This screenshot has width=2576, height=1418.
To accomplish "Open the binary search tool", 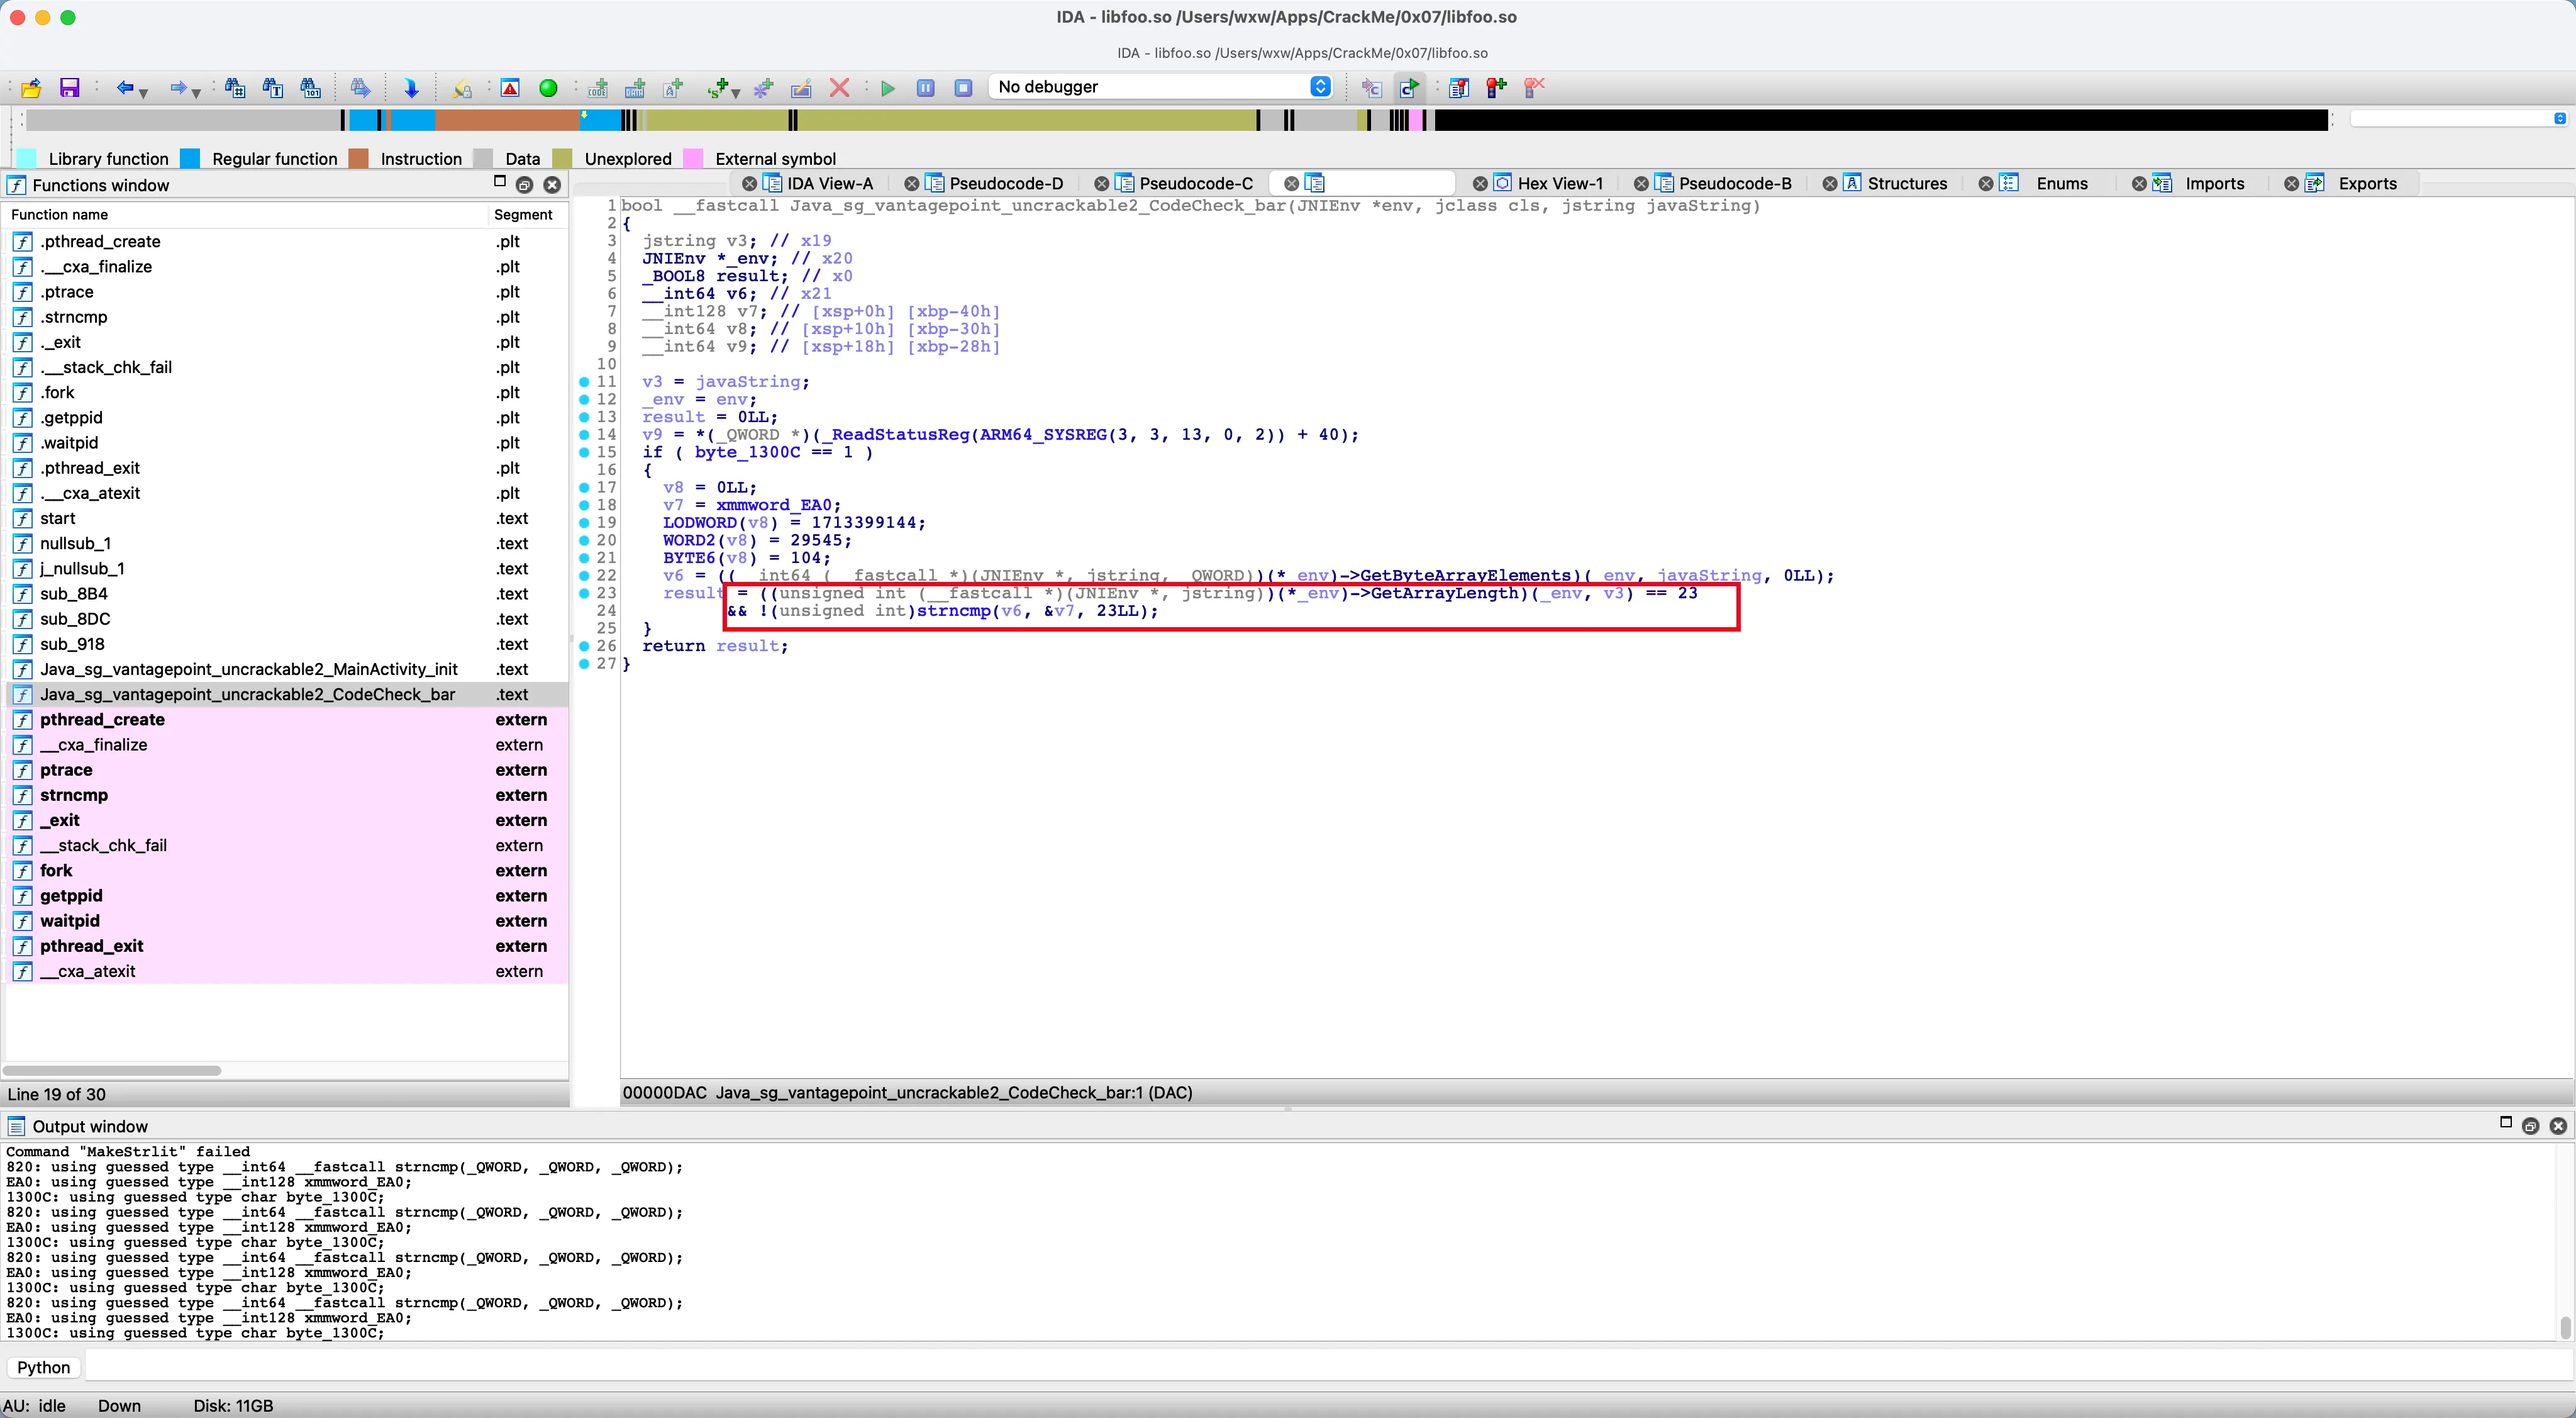I will (x=311, y=88).
